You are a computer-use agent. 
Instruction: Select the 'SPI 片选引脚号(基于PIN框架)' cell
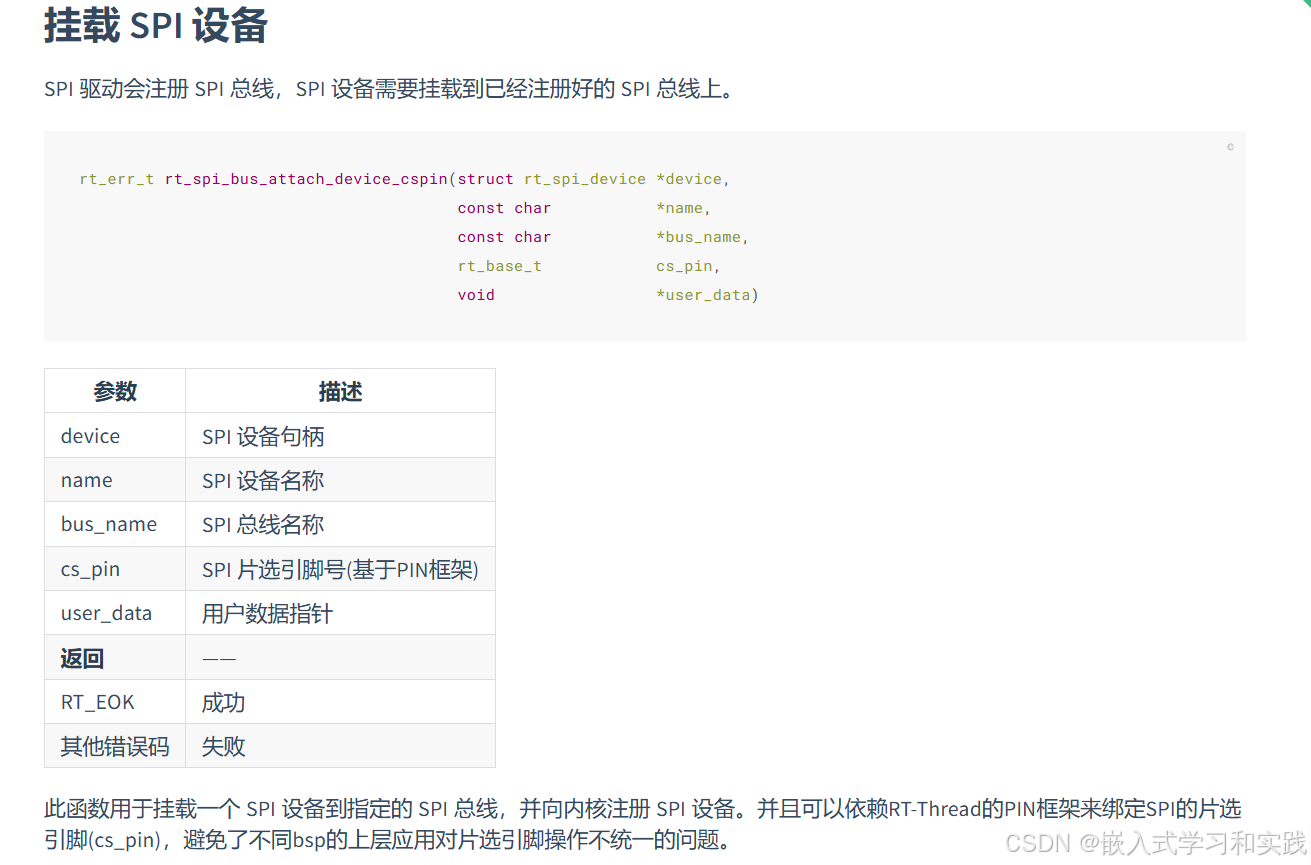point(340,569)
